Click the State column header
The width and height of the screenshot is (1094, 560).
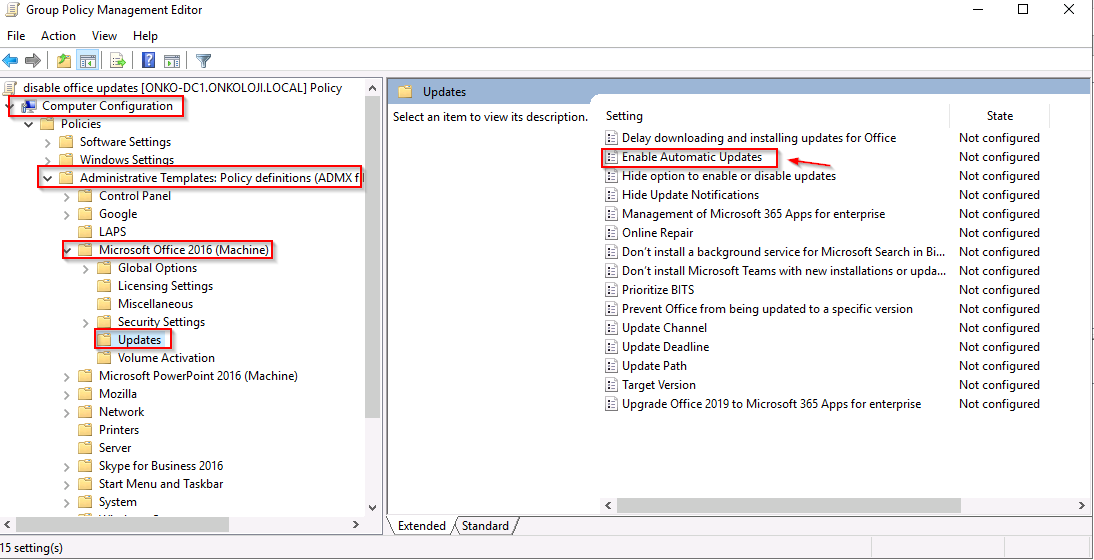point(999,116)
